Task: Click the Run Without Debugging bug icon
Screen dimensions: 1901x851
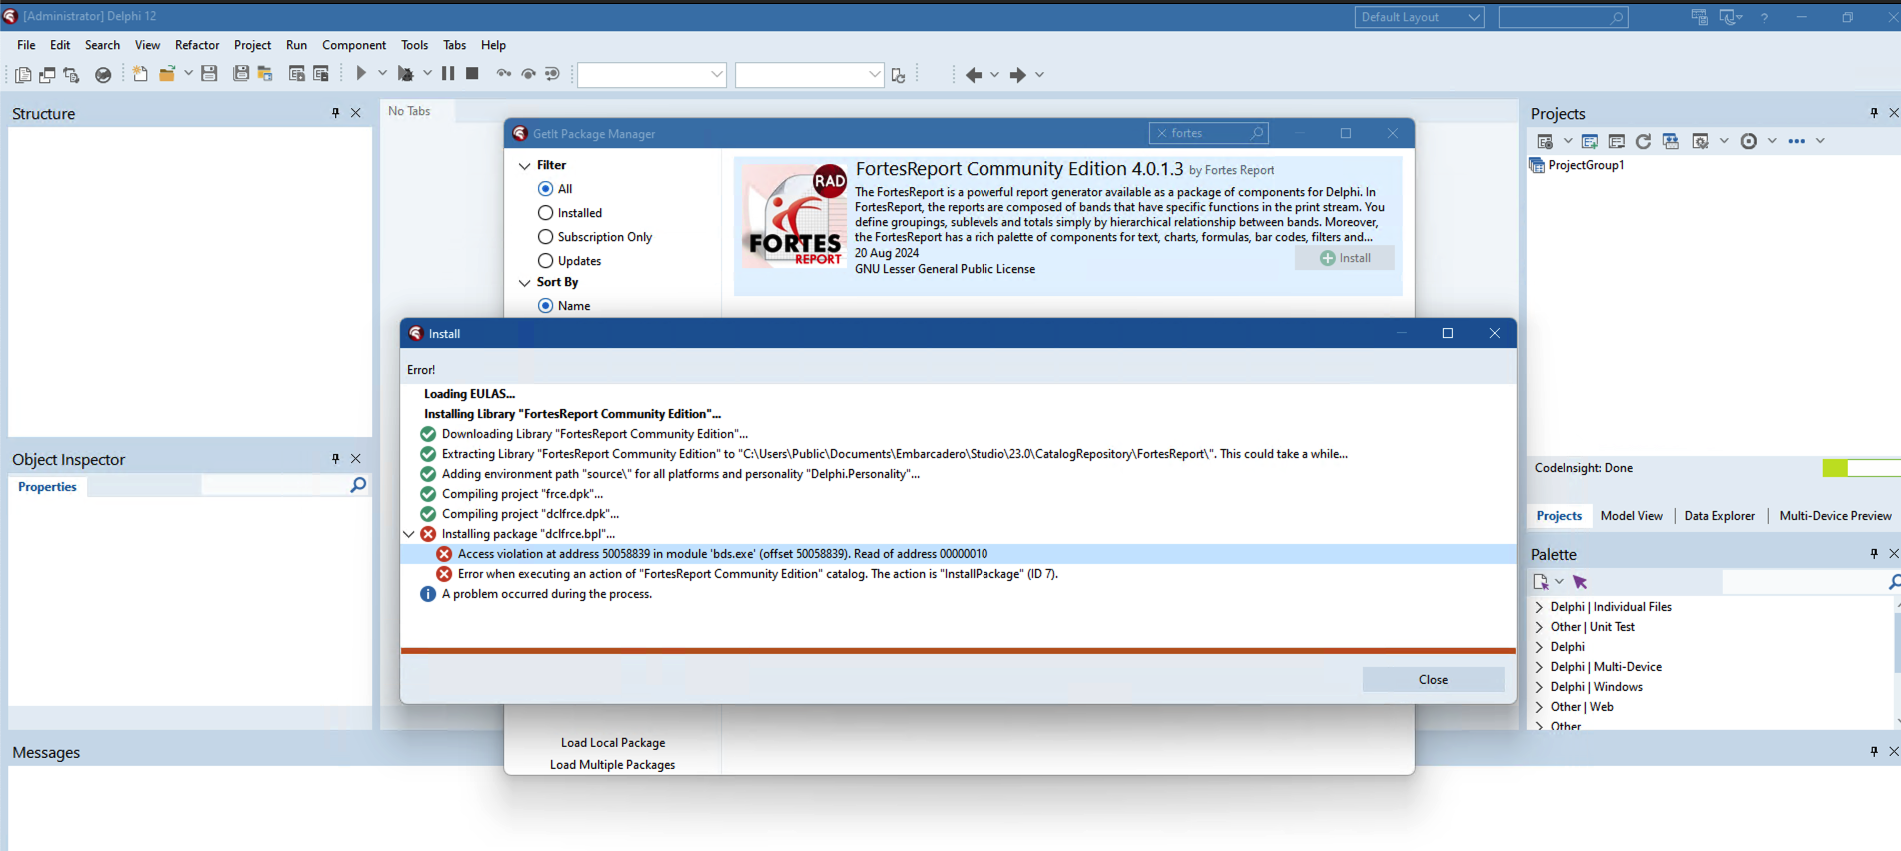Action: coord(406,74)
